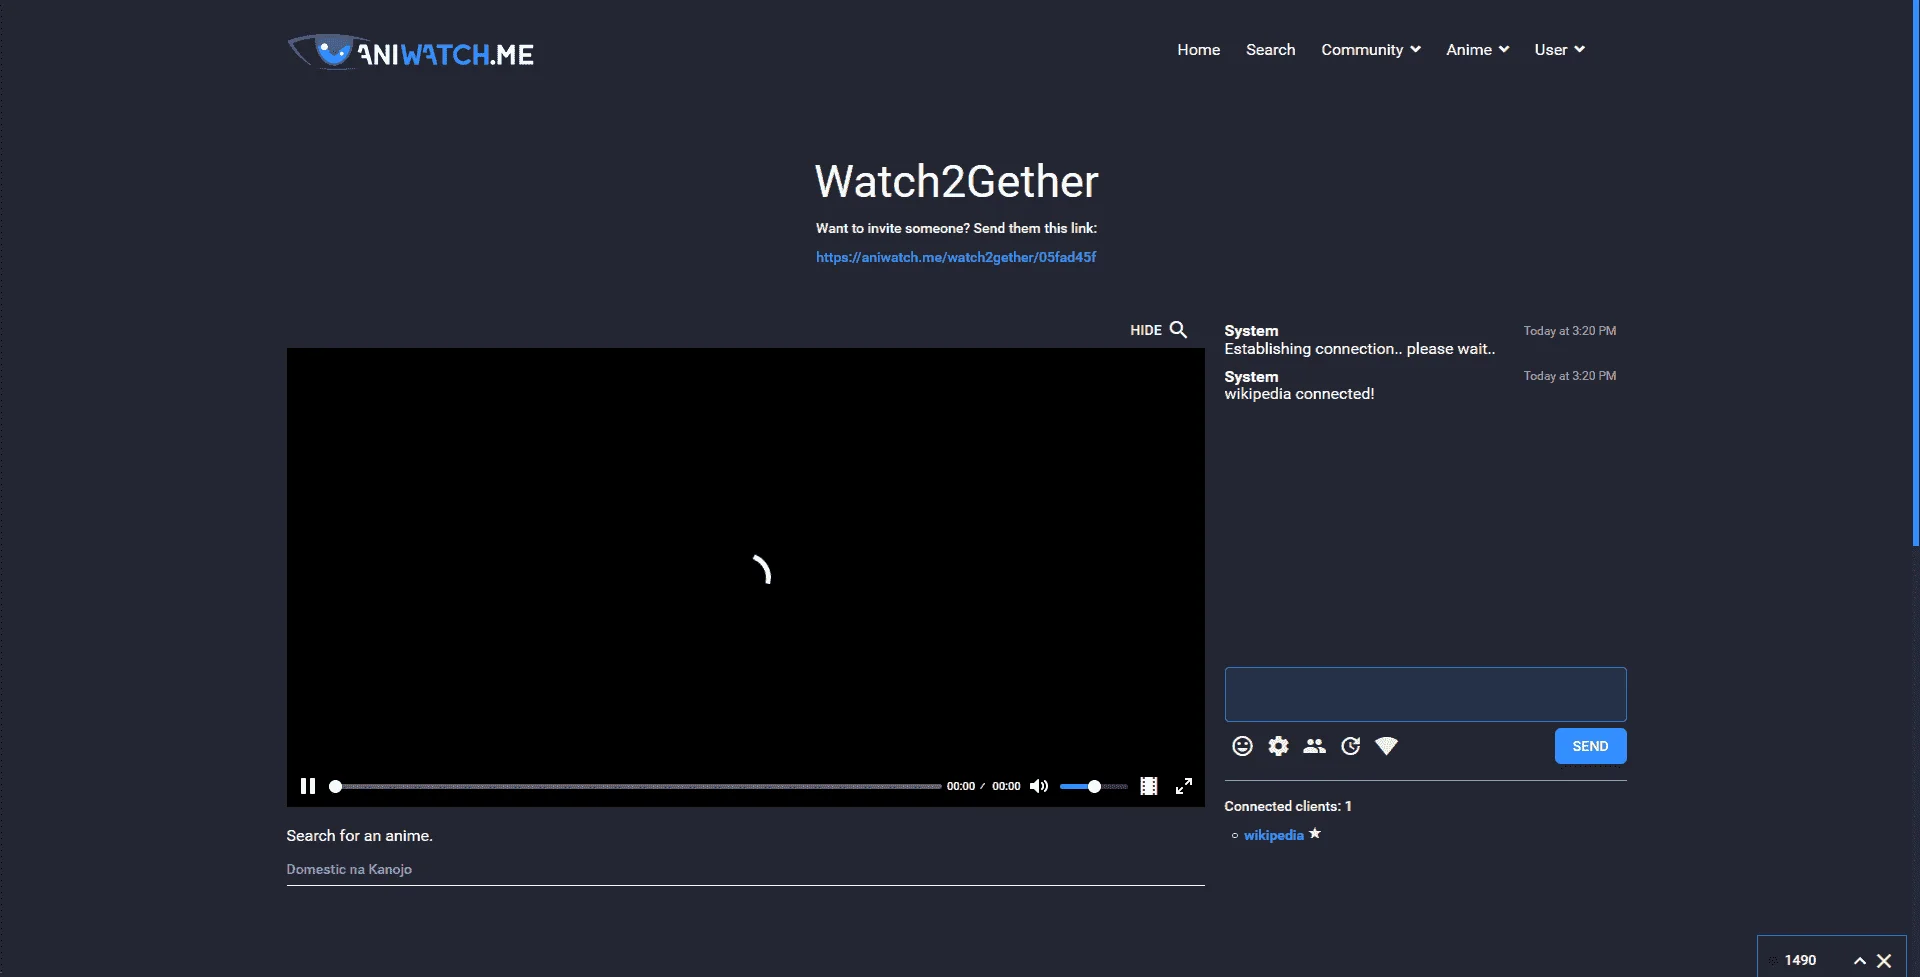Adjust the volume slider
Viewport: 1920px width, 977px height.
click(1093, 786)
